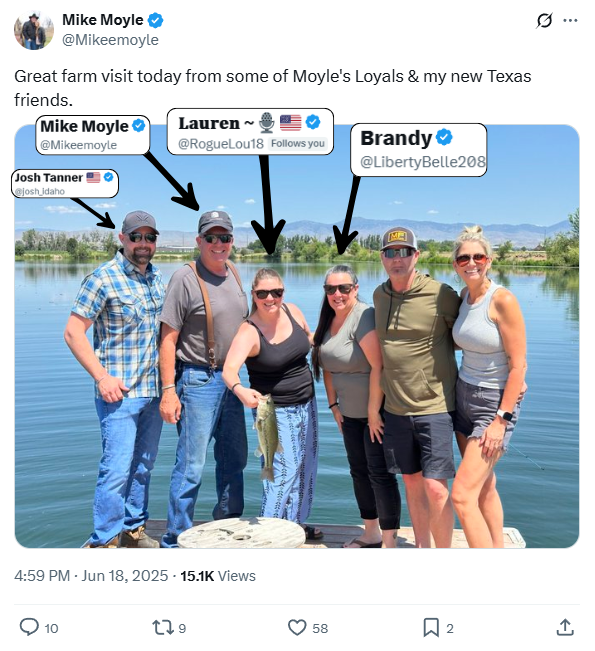
Task: Share the post via upload arrow icon
Action: pyautogui.click(x=565, y=627)
